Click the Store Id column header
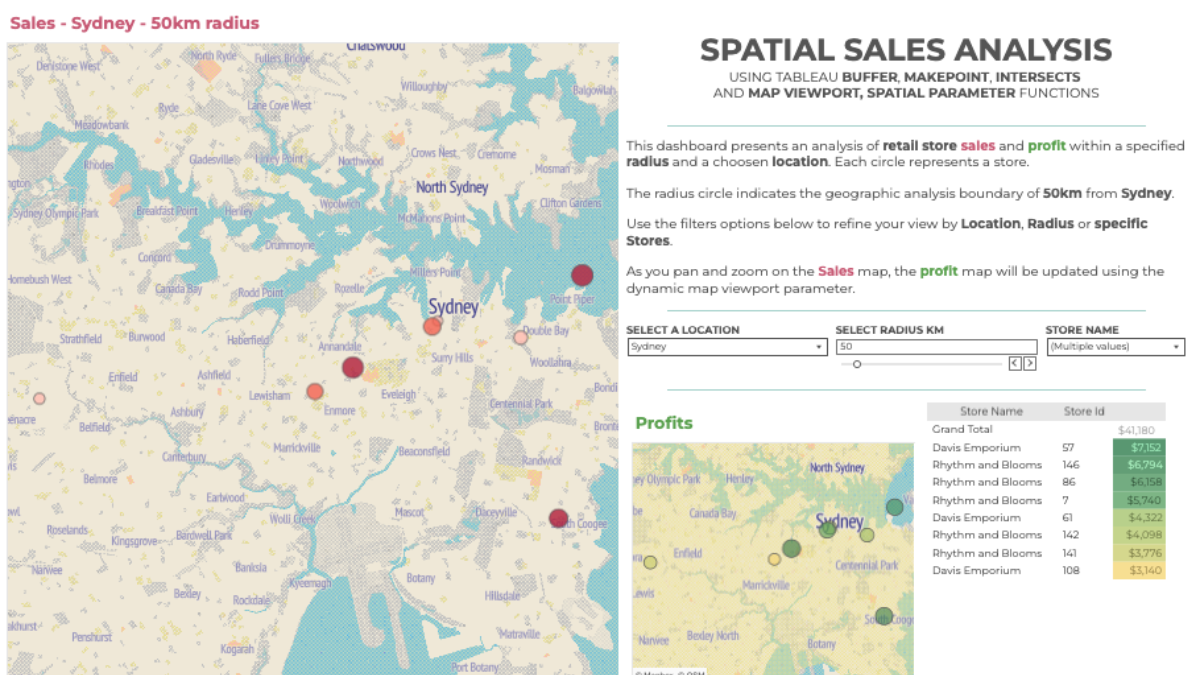This screenshot has width=1200, height=675. point(1083,411)
